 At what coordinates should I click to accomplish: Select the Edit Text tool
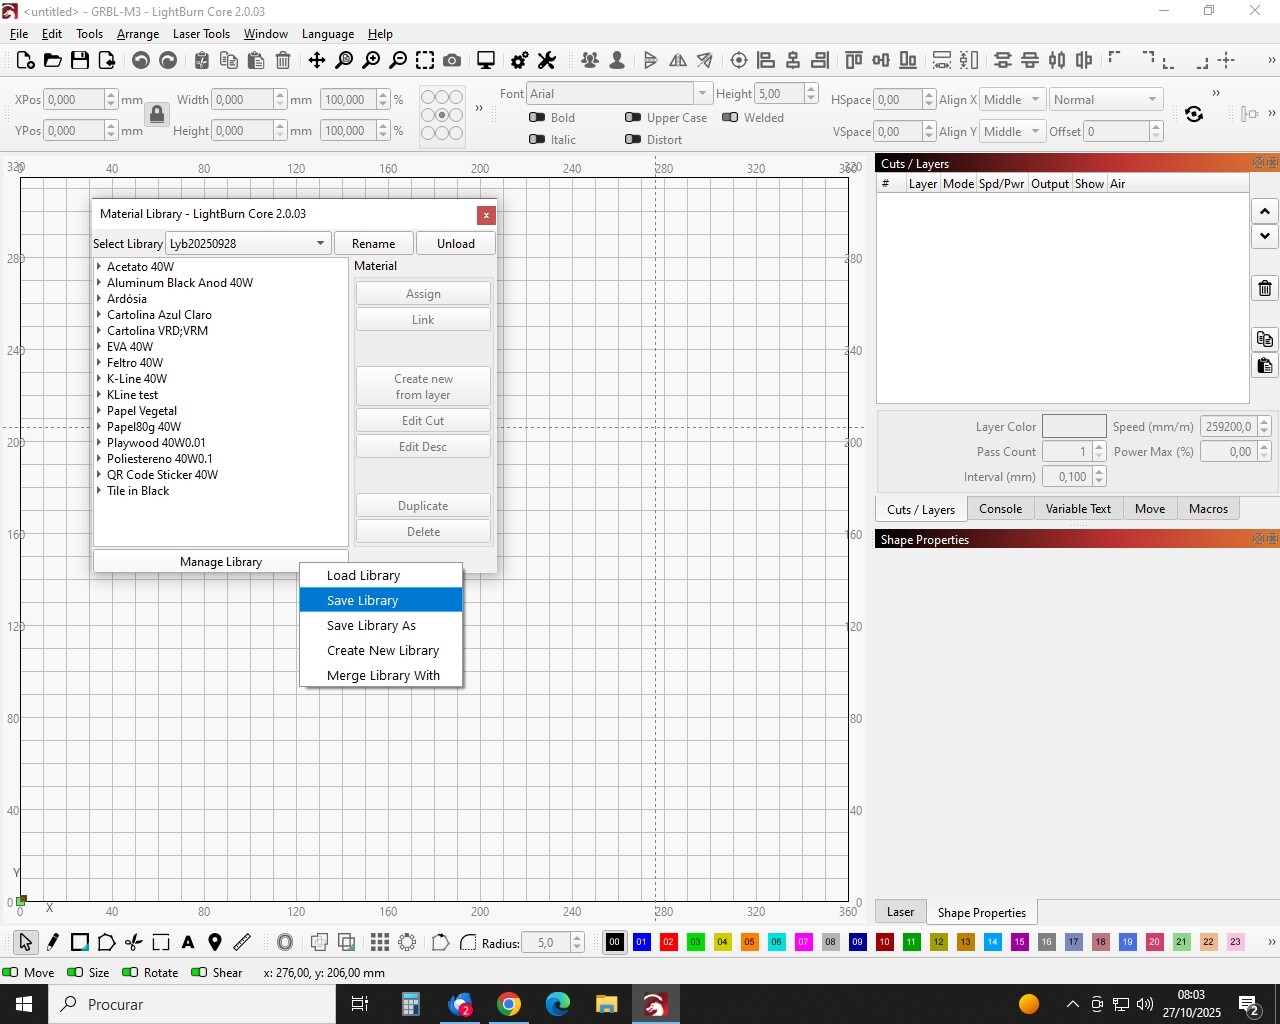(188, 942)
